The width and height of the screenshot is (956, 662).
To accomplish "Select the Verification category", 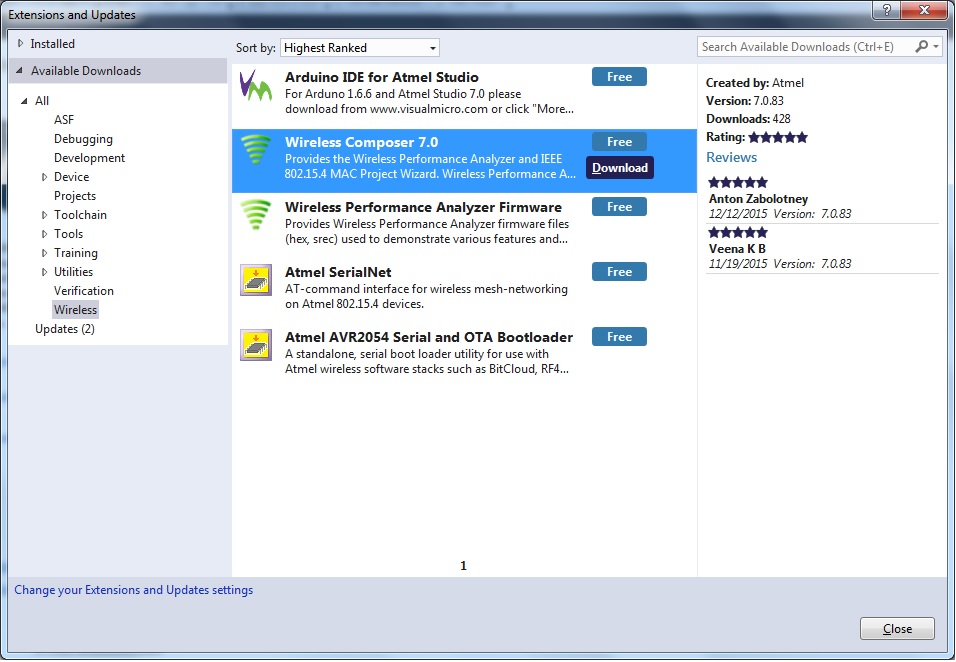I will tap(84, 291).
